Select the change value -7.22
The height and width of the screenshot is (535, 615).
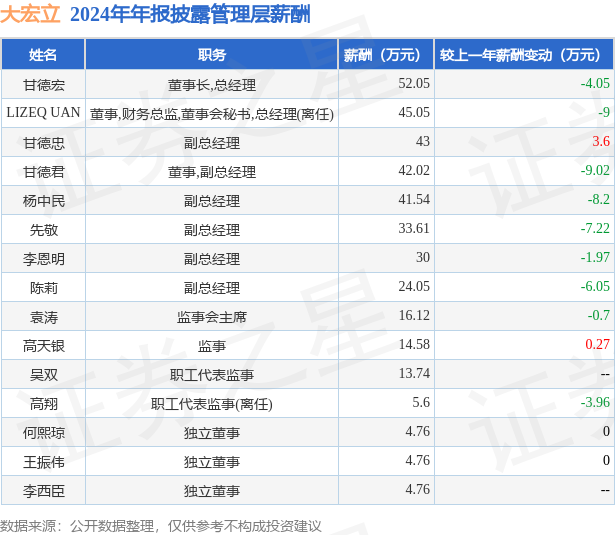(595, 228)
